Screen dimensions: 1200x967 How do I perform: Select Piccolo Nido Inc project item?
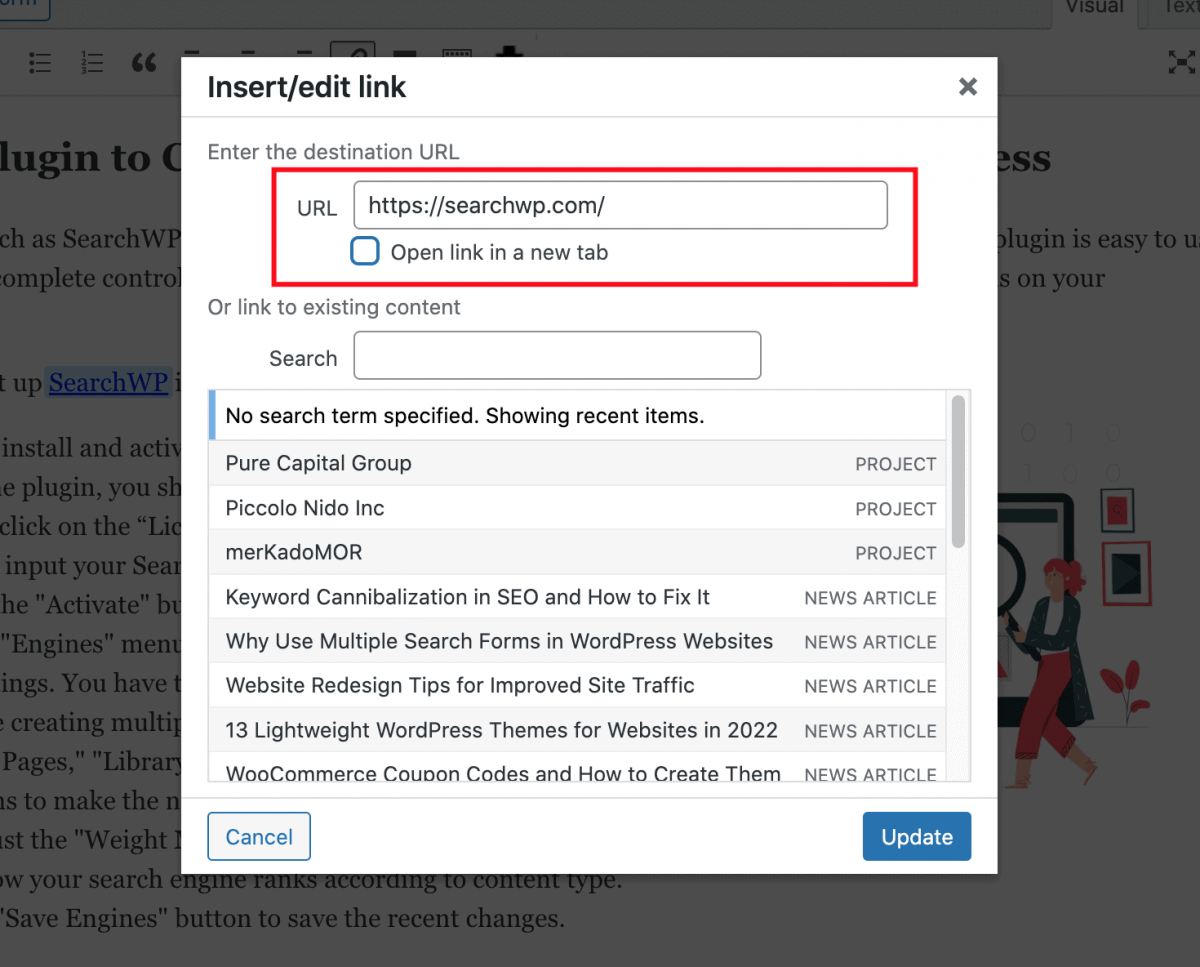click(577, 508)
